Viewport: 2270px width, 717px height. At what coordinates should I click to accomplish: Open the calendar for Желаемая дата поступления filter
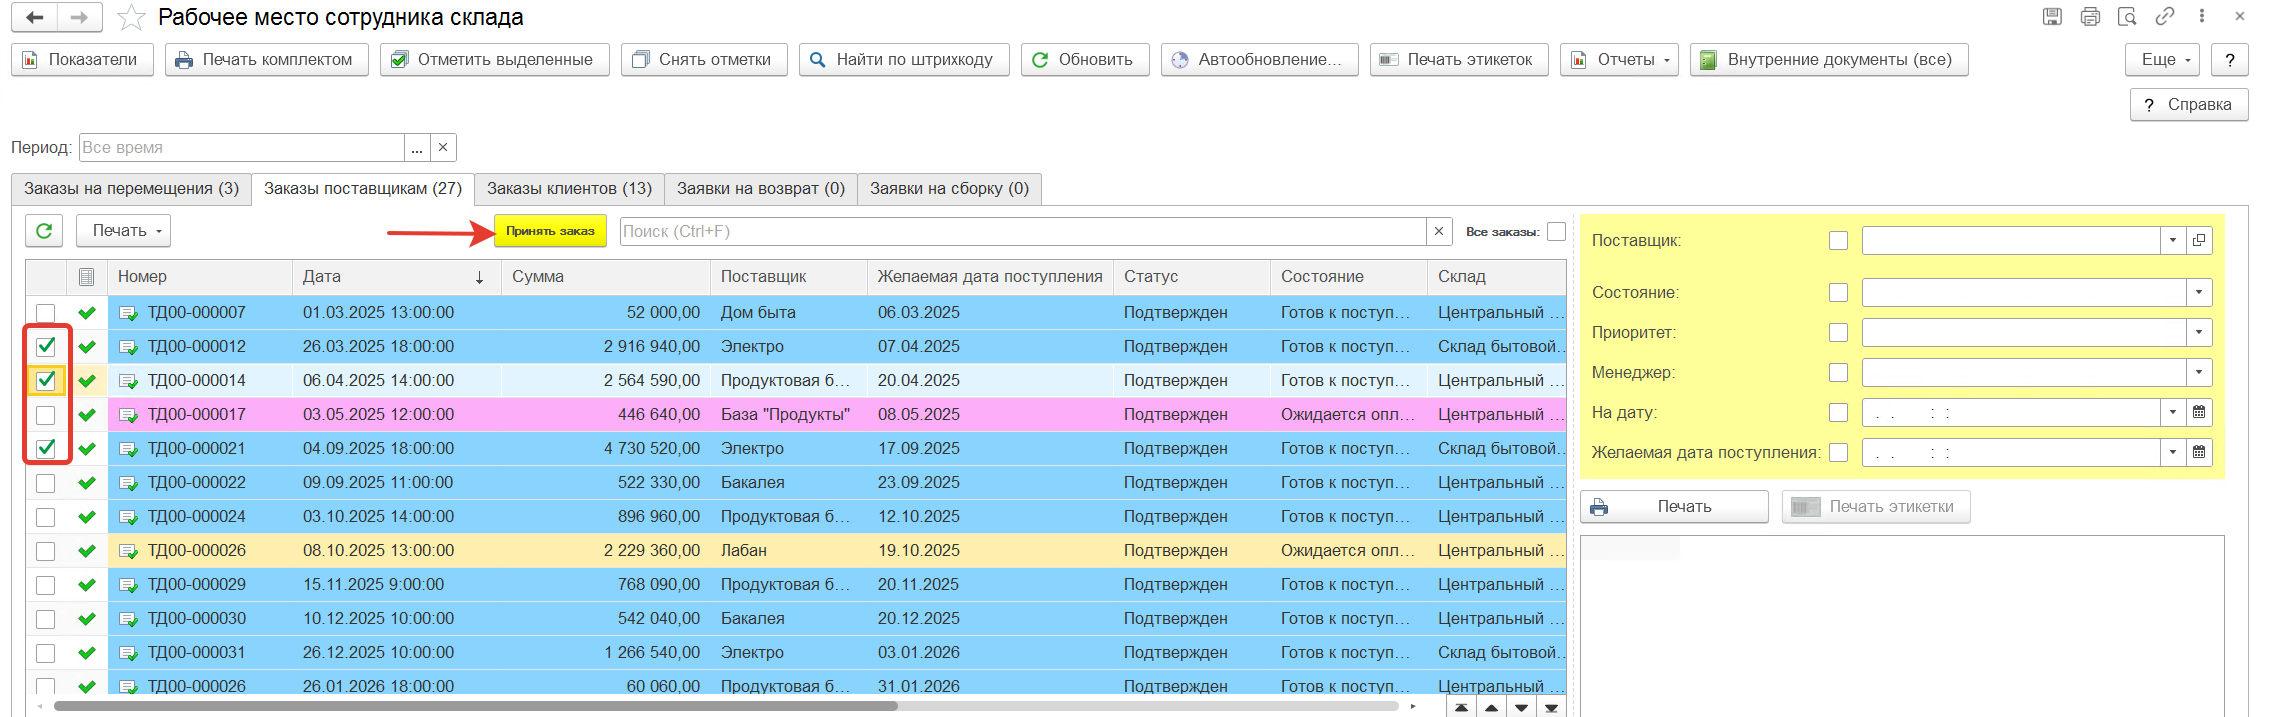click(2199, 452)
